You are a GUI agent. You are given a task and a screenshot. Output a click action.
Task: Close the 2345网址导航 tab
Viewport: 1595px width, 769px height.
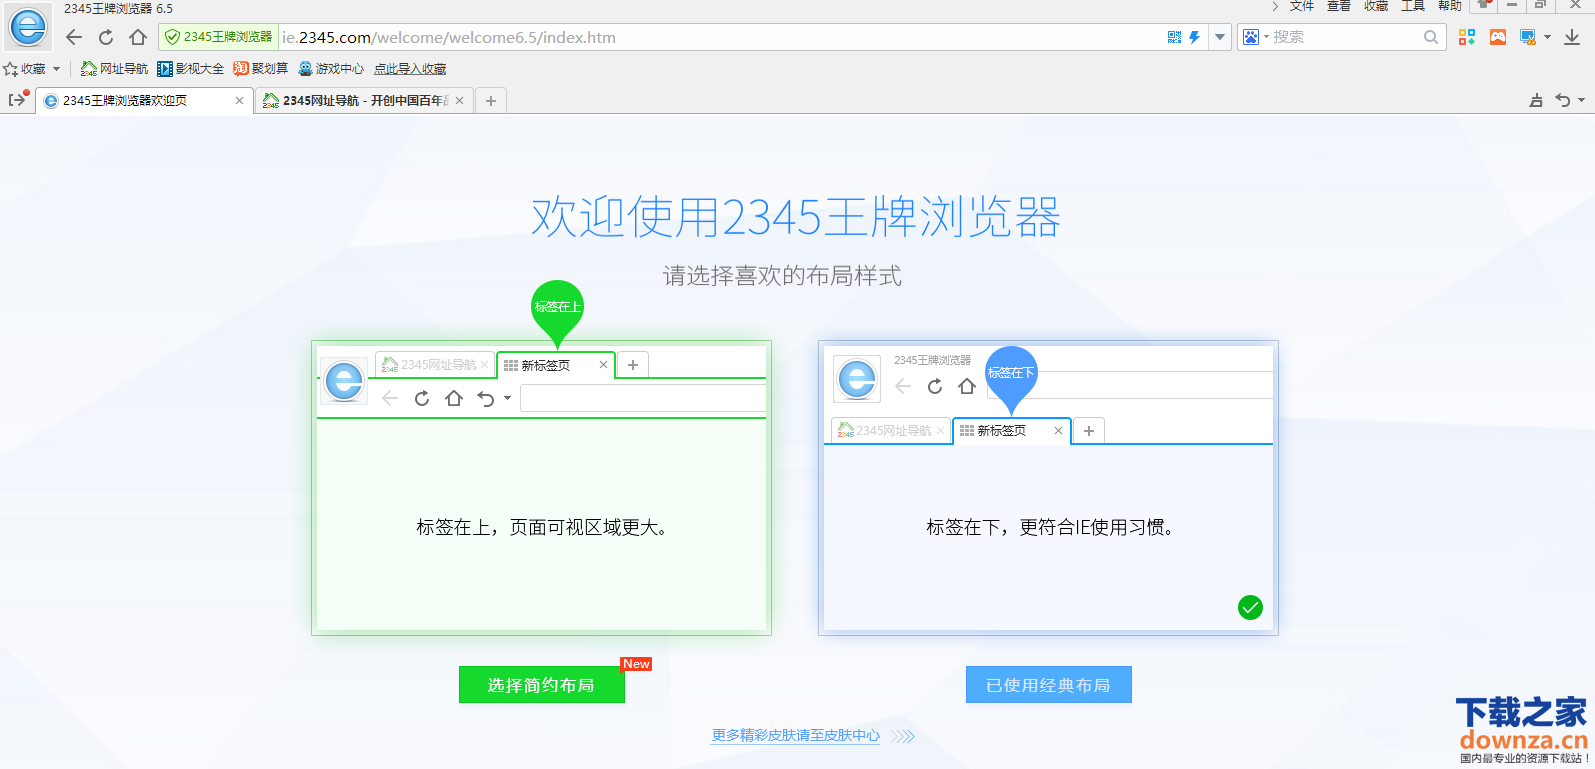[x=459, y=100]
